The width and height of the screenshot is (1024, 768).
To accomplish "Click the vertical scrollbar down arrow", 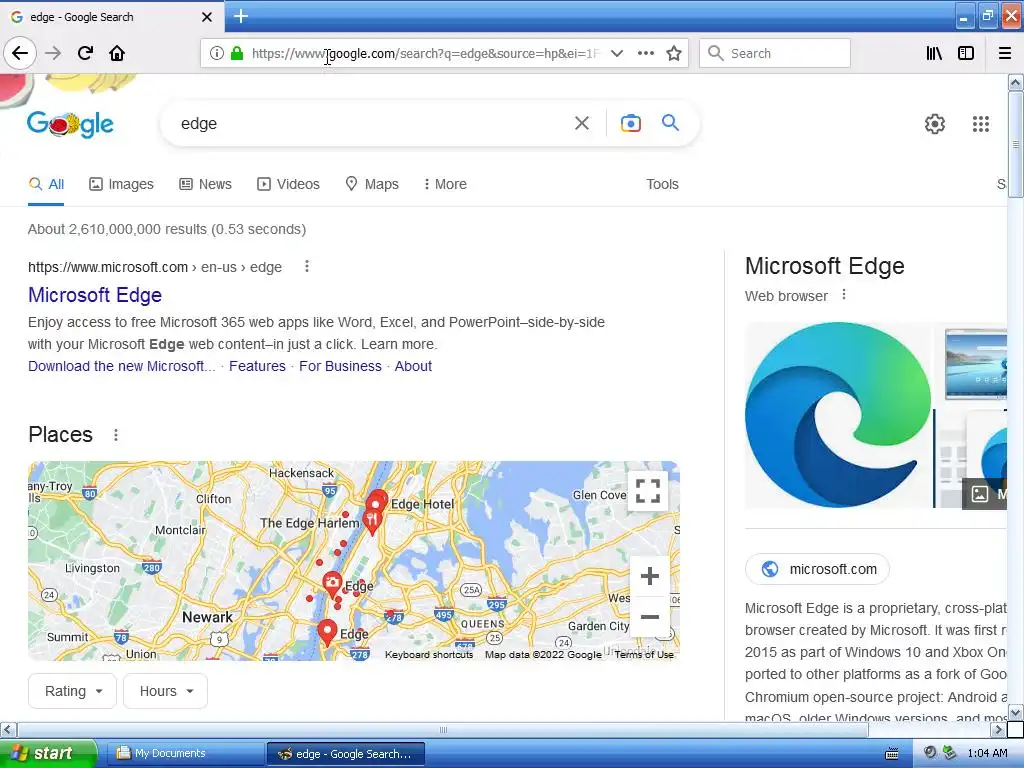I will click(1015, 712).
